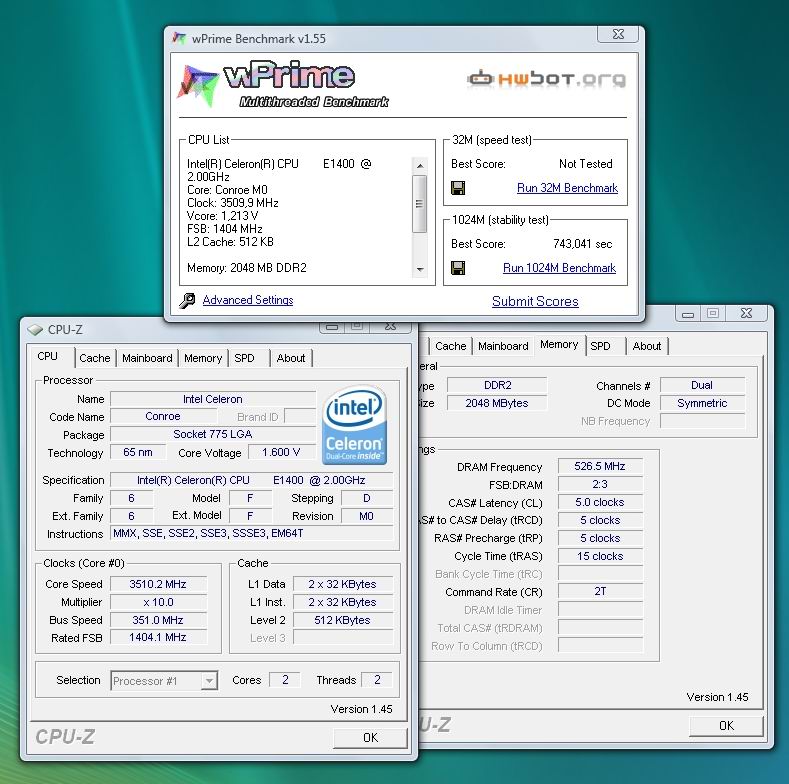The image size is (789, 784).
Task: Click the Threads count field
Action: click(x=377, y=680)
